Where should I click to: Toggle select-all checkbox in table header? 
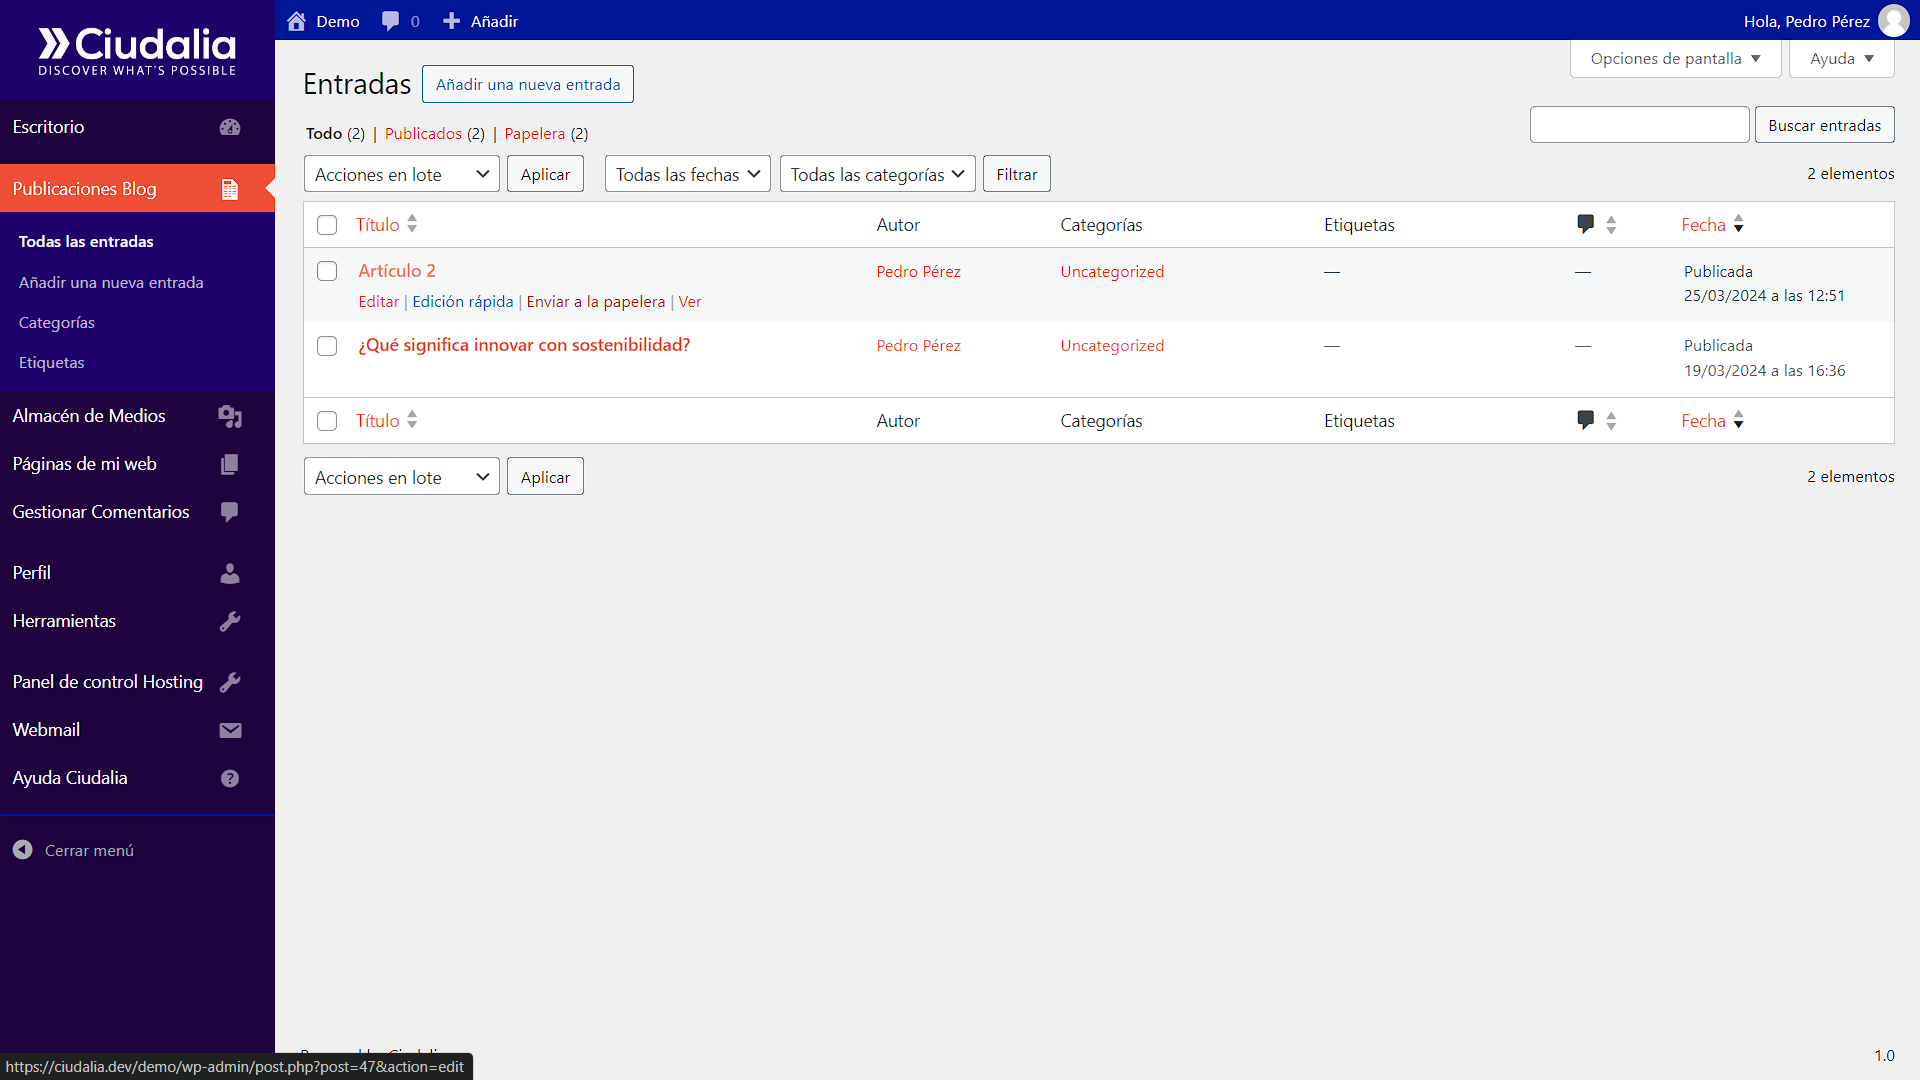327,225
